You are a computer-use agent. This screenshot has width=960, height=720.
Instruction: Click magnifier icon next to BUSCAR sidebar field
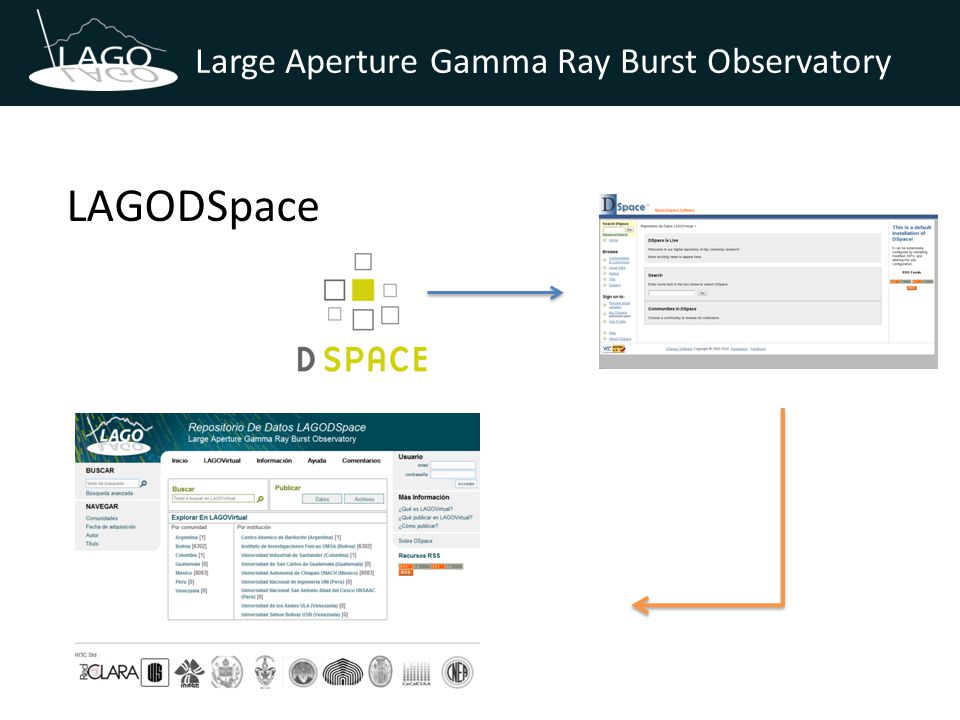tap(144, 484)
